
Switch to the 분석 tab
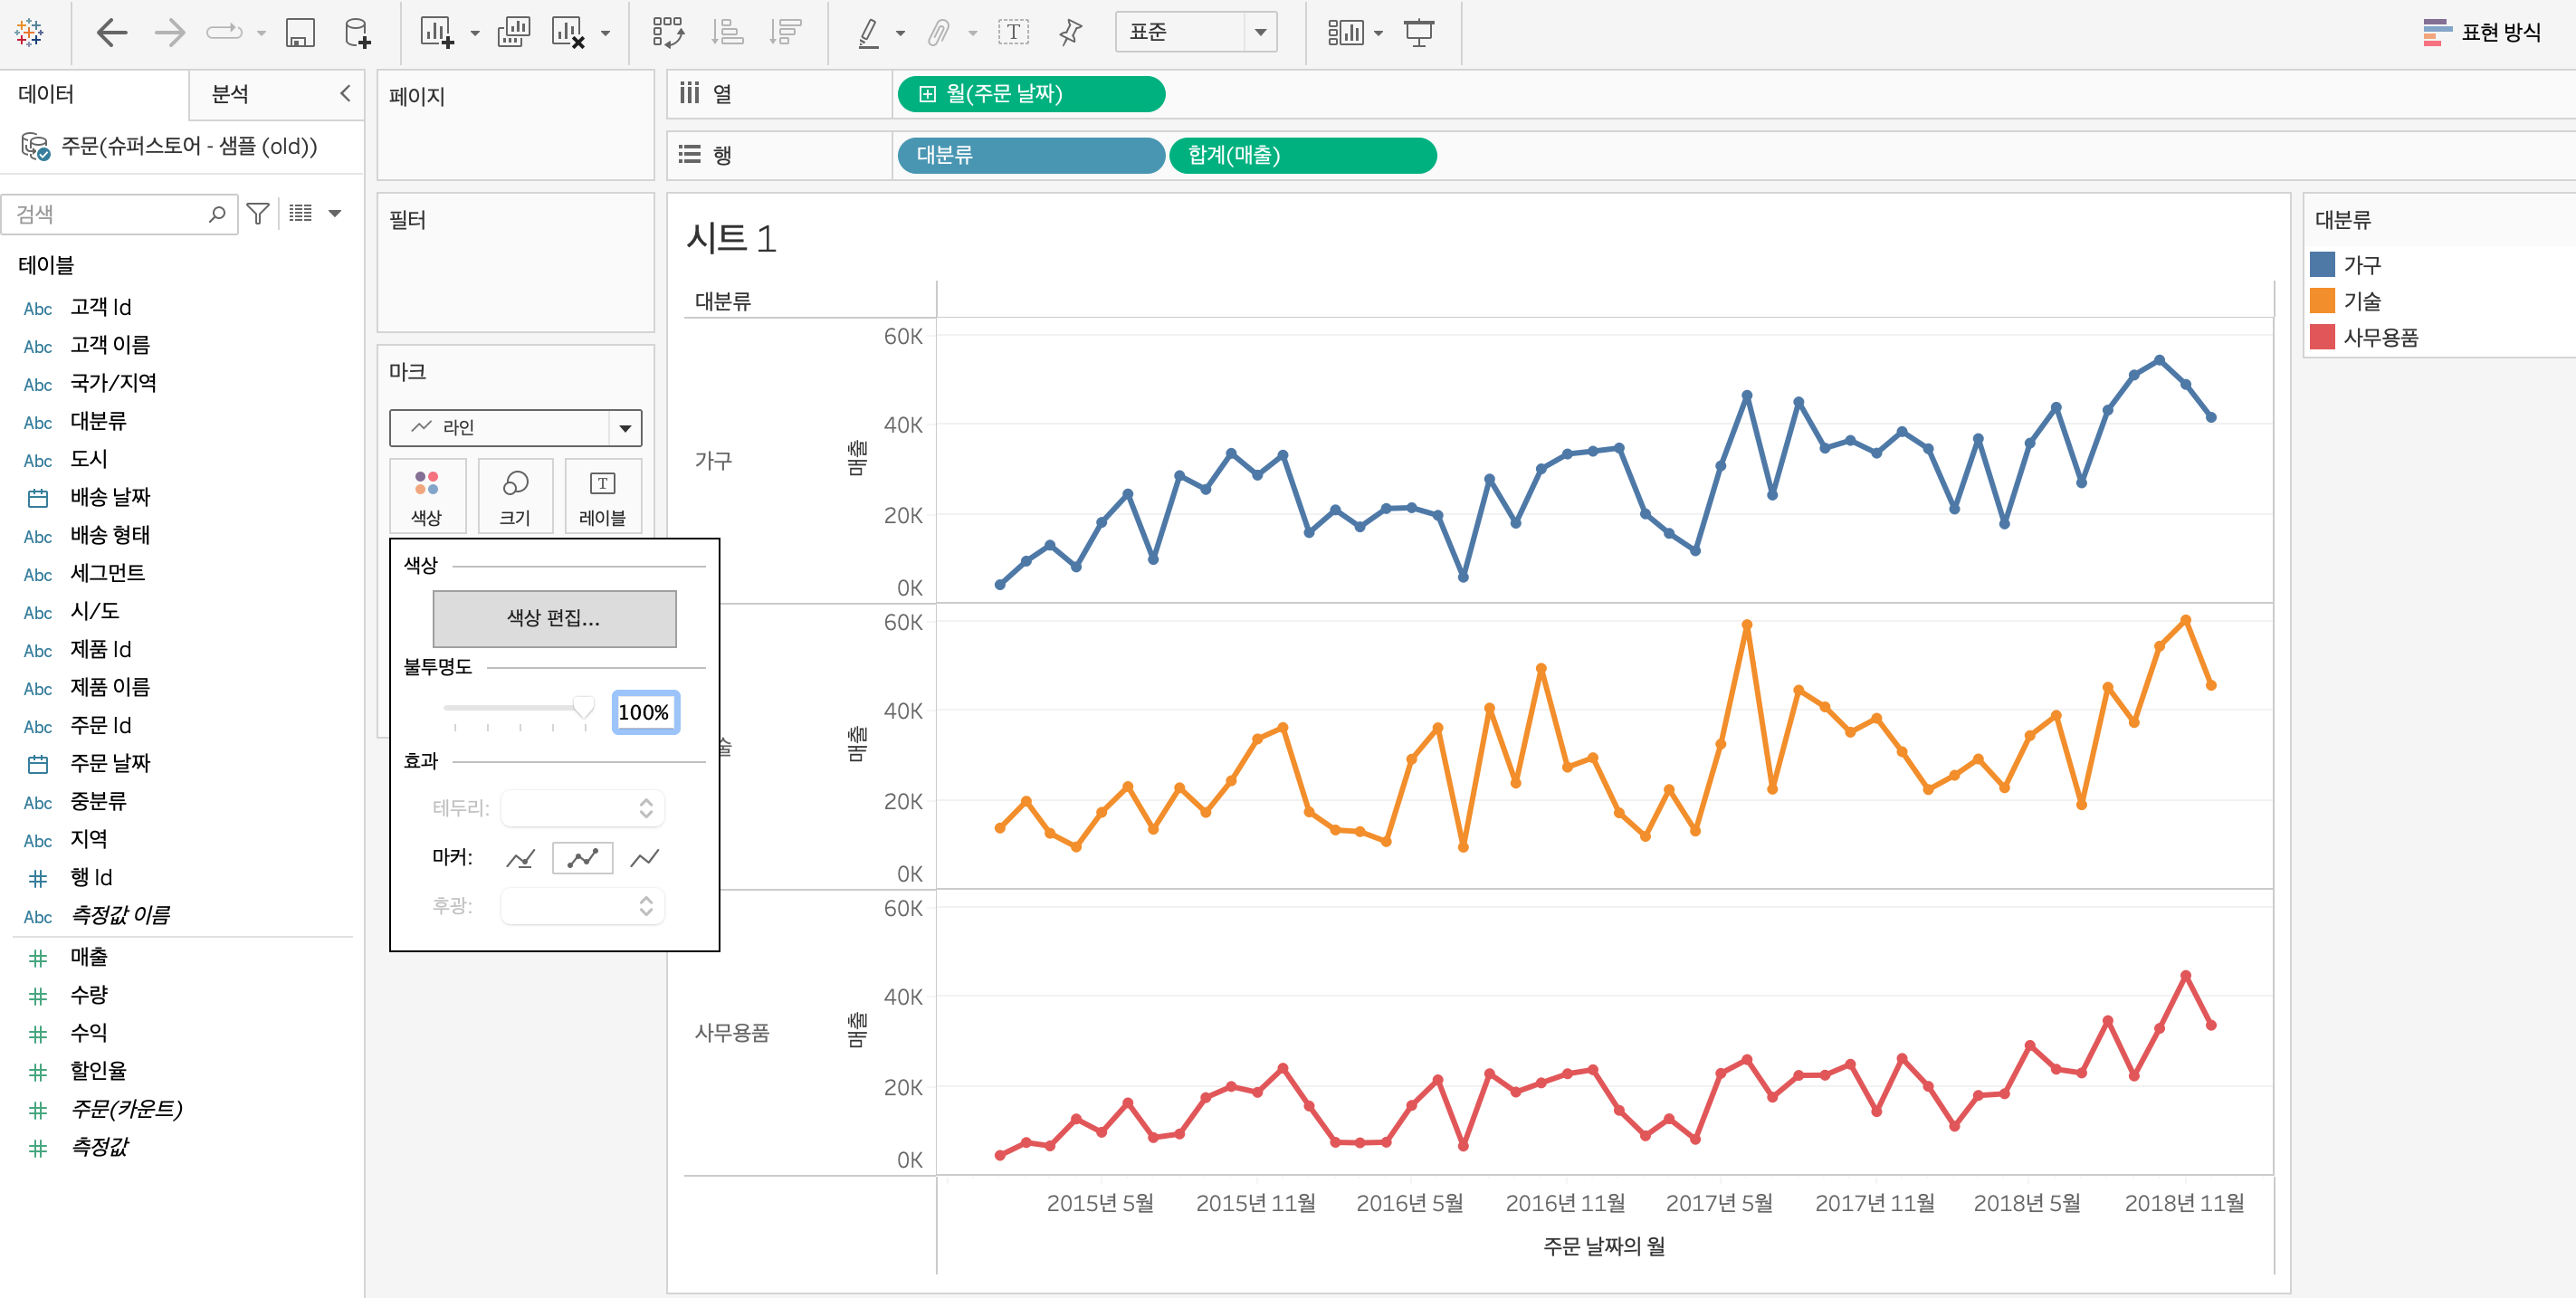230,94
